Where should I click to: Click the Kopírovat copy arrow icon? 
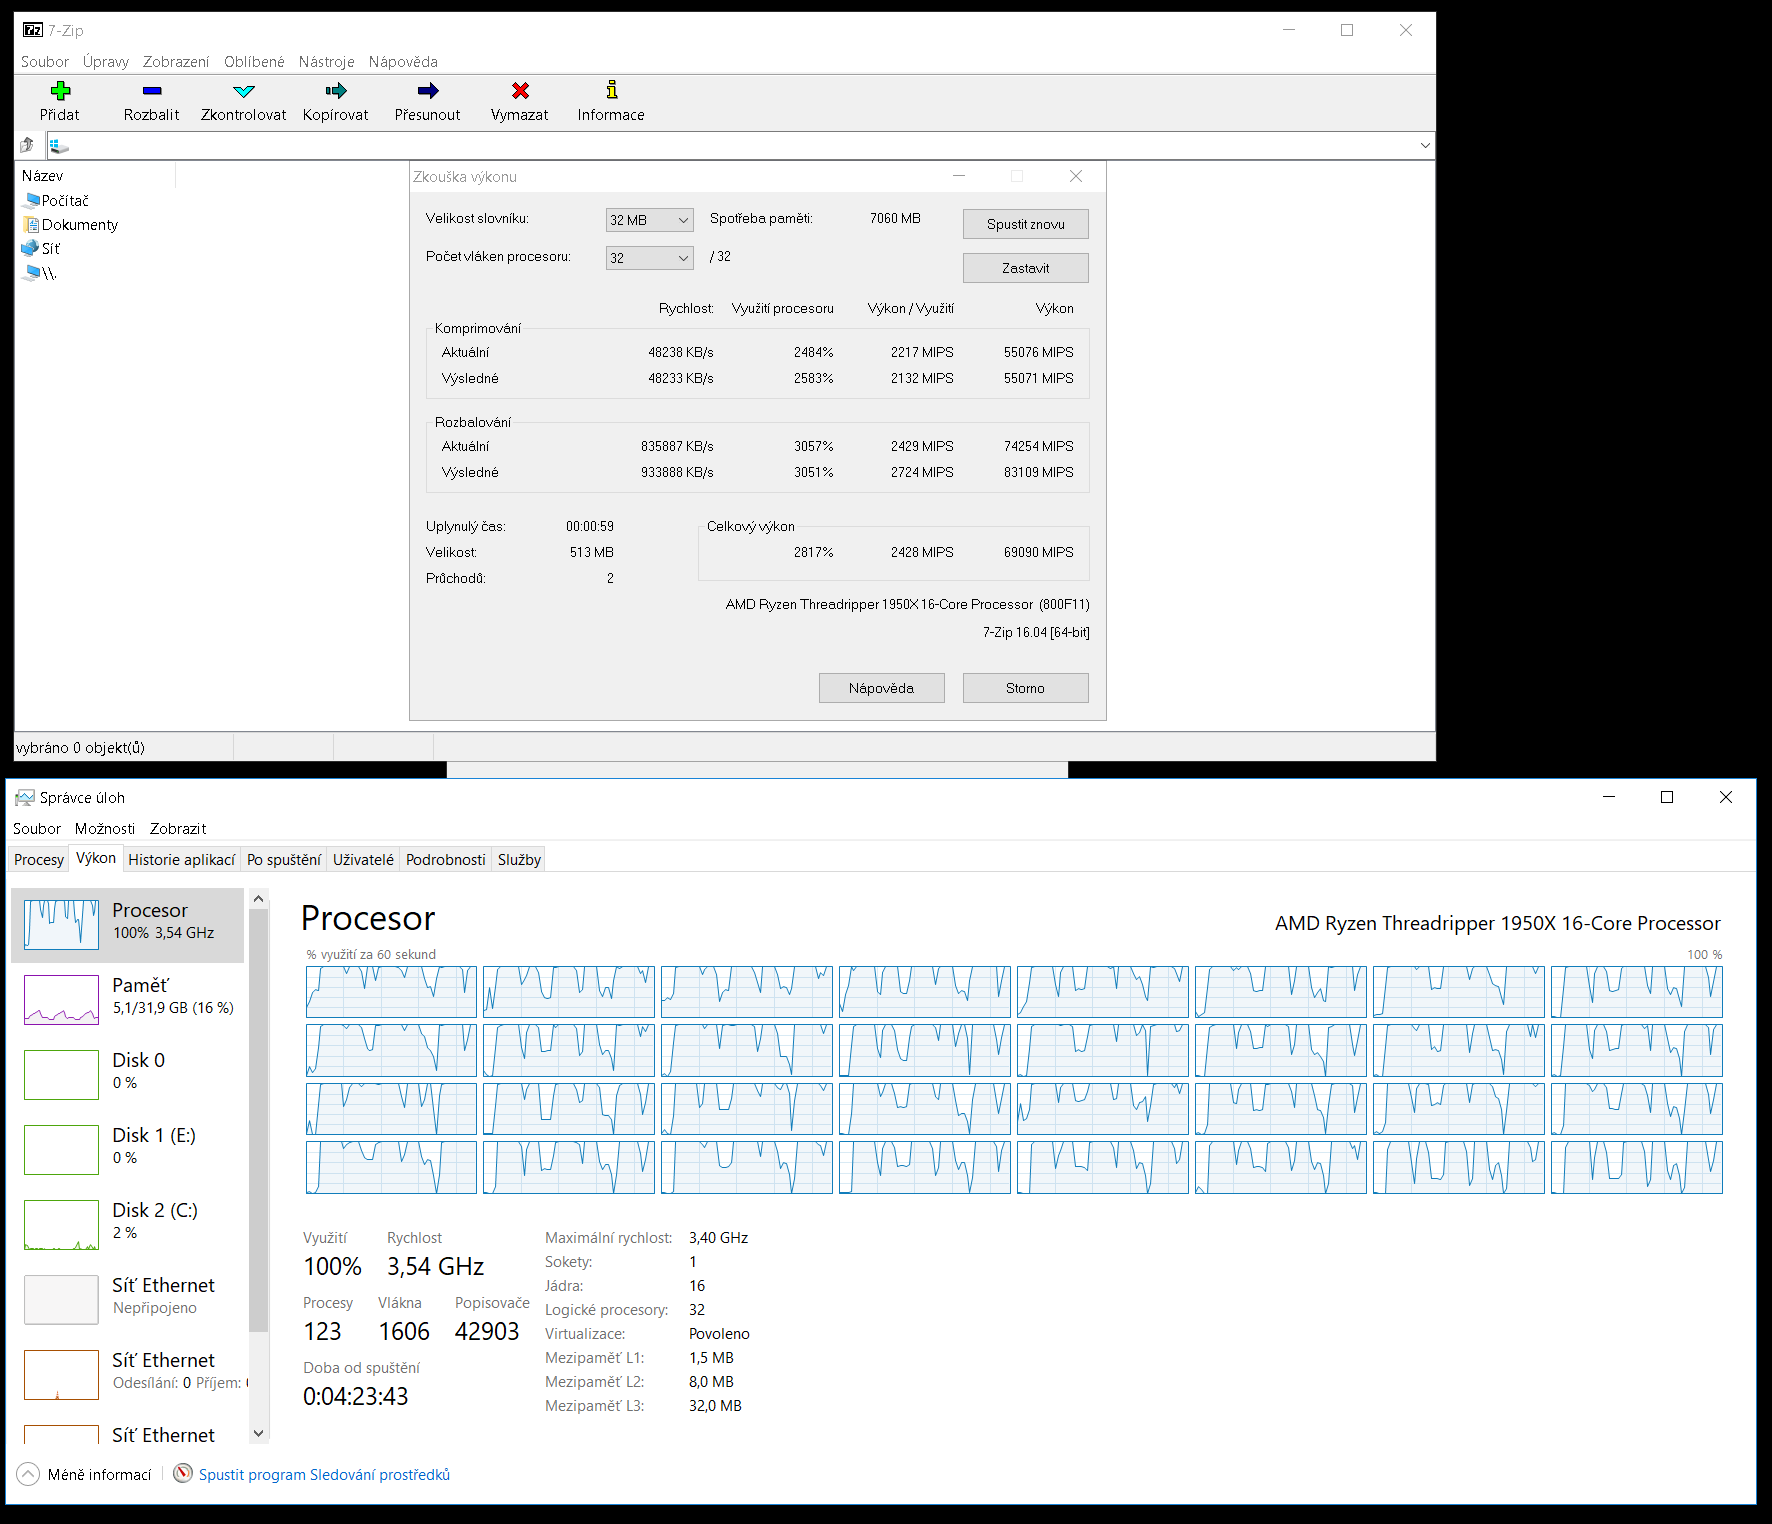(335, 91)
